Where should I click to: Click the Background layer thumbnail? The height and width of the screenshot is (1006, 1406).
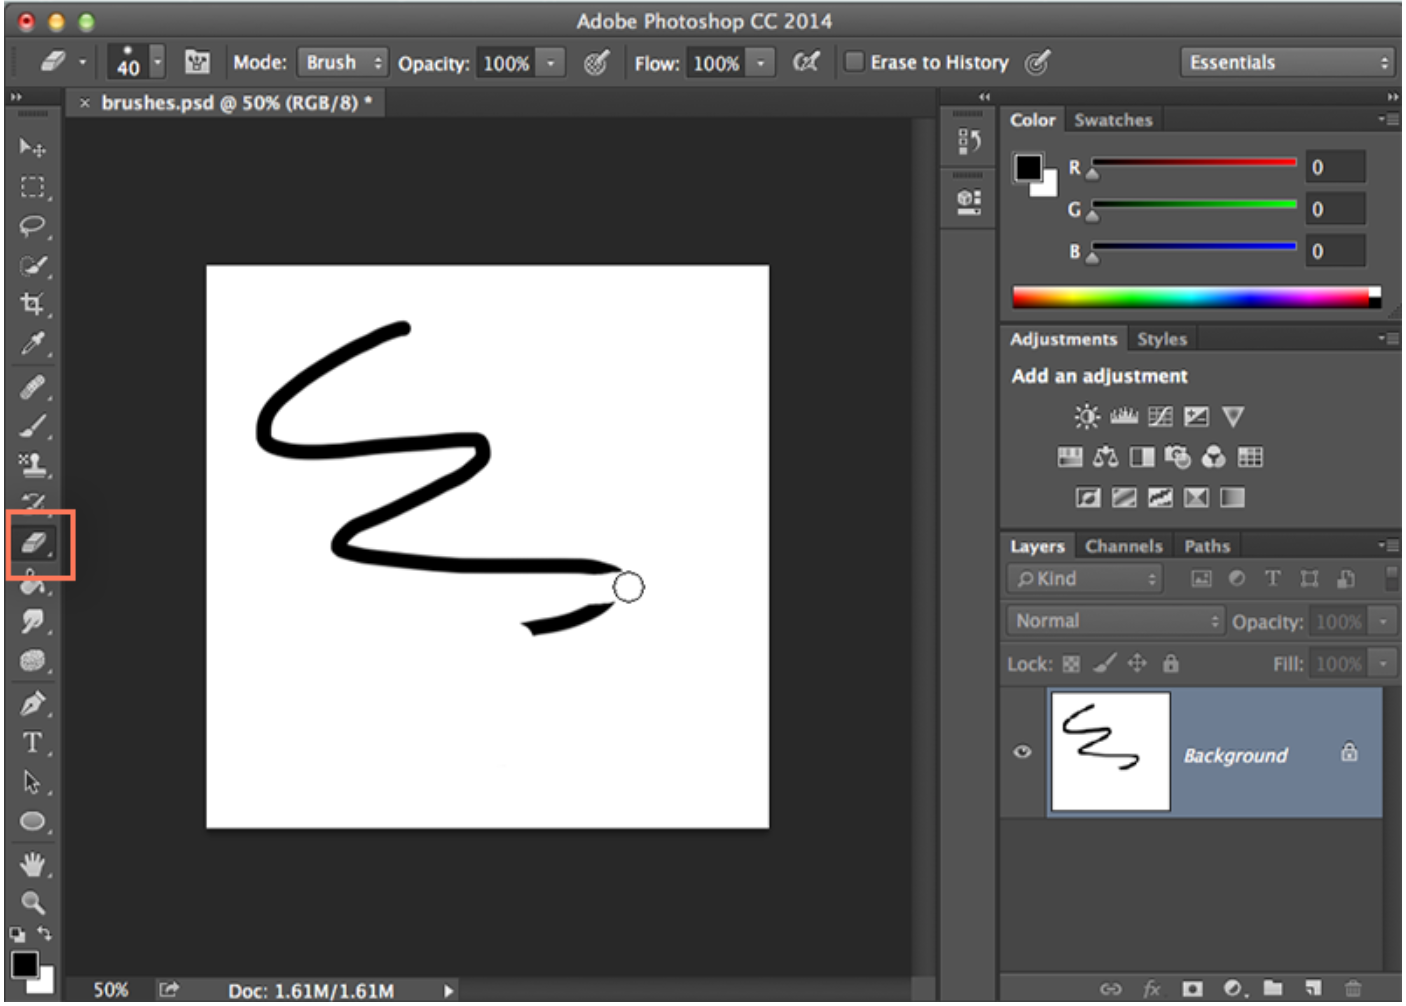tap(1111, 753)
